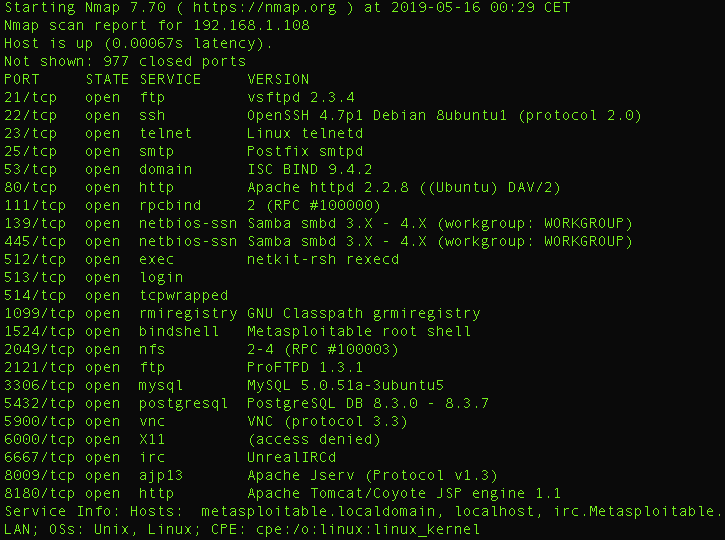Screen dimensions: 725x540
Task: Select the vsftpd 2.3.4 version text
Action: coord(301,98)
